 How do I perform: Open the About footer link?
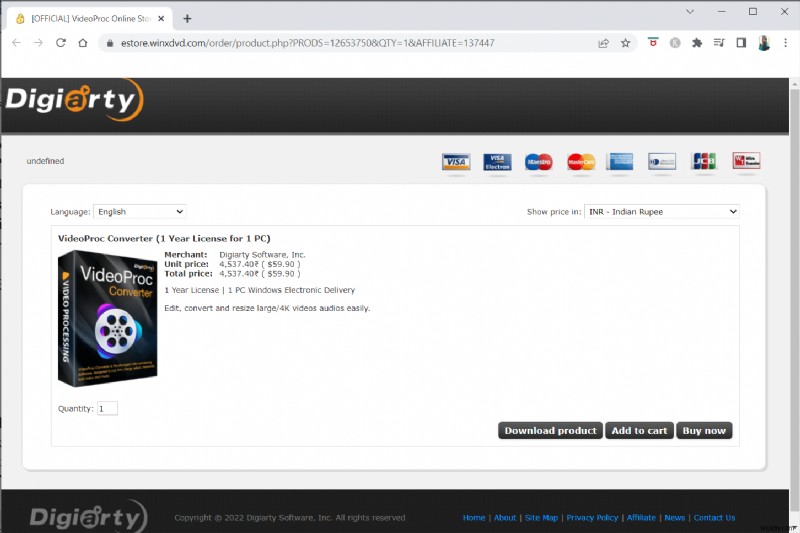[505, 518]
